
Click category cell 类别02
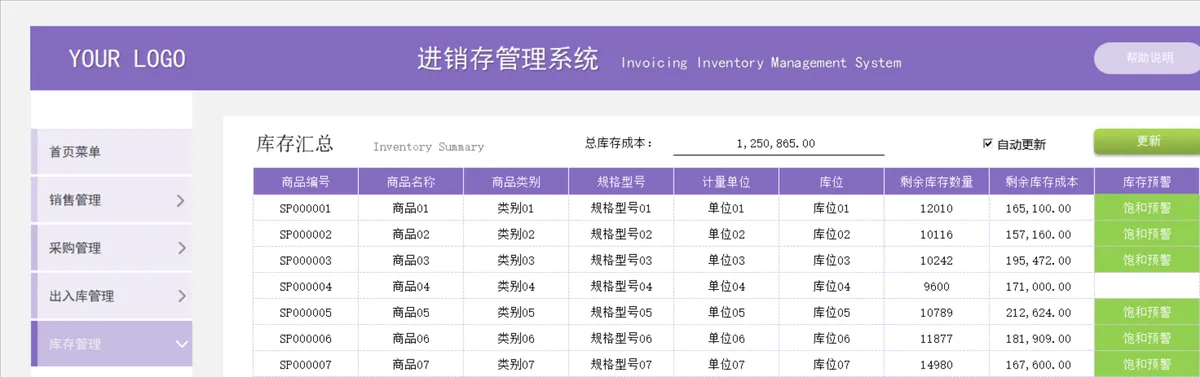tap(516, 234)
